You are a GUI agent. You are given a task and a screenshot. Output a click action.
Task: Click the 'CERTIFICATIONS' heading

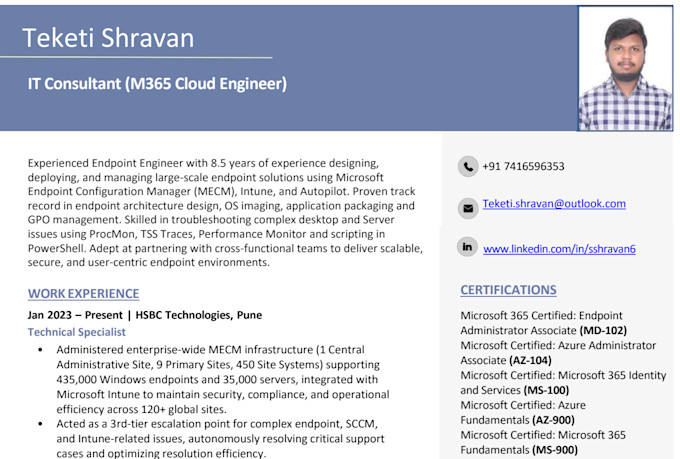click(x=508, y=290)
